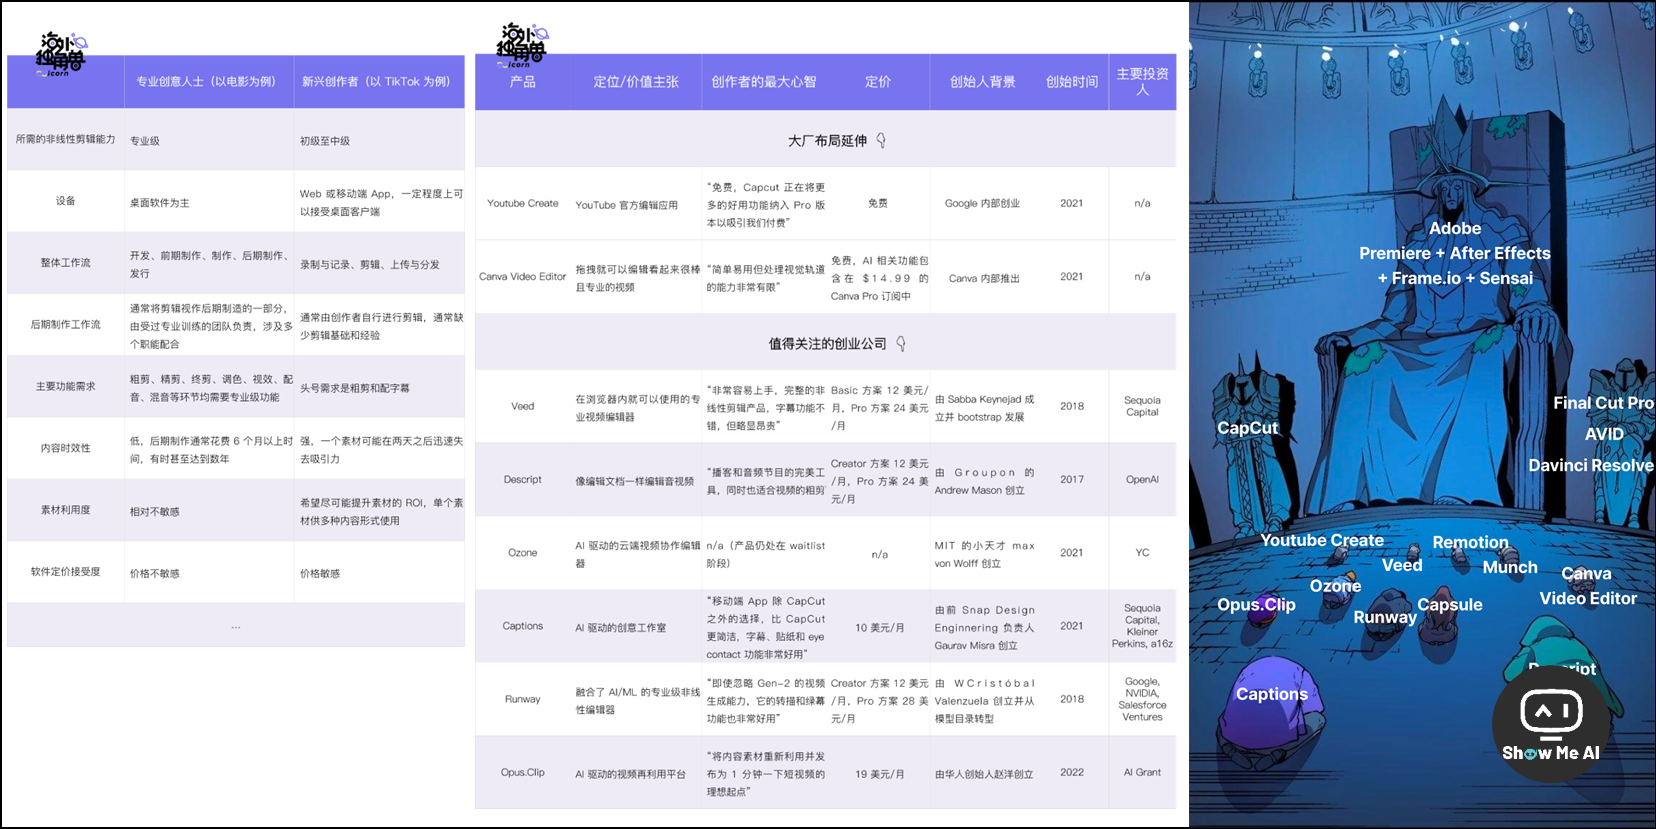Click the AVID label in the illustration
Viewport: 1656px width, 829px height.
tap(1604, 434)
